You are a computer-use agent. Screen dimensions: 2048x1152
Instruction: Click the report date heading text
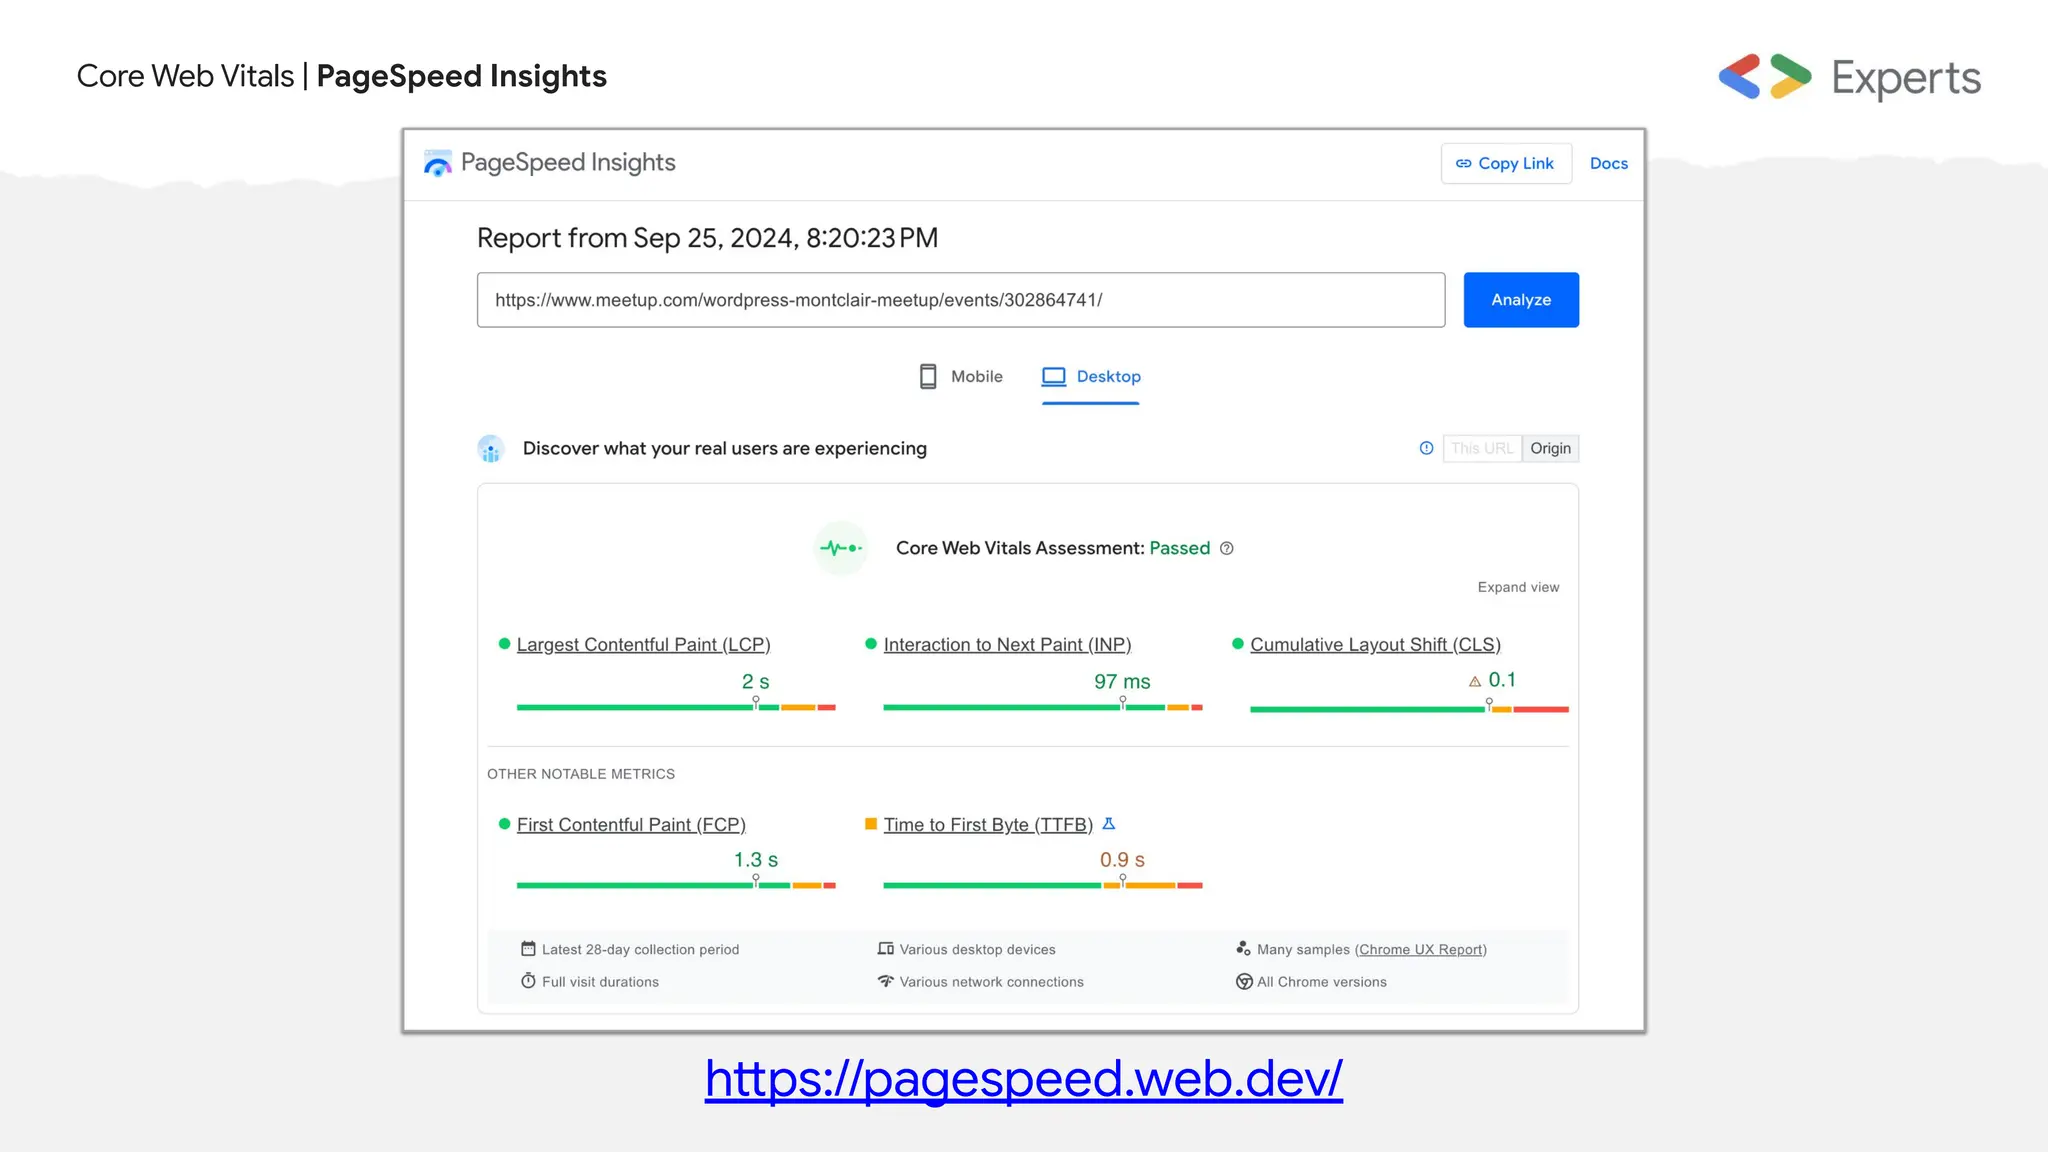[707, 238]
